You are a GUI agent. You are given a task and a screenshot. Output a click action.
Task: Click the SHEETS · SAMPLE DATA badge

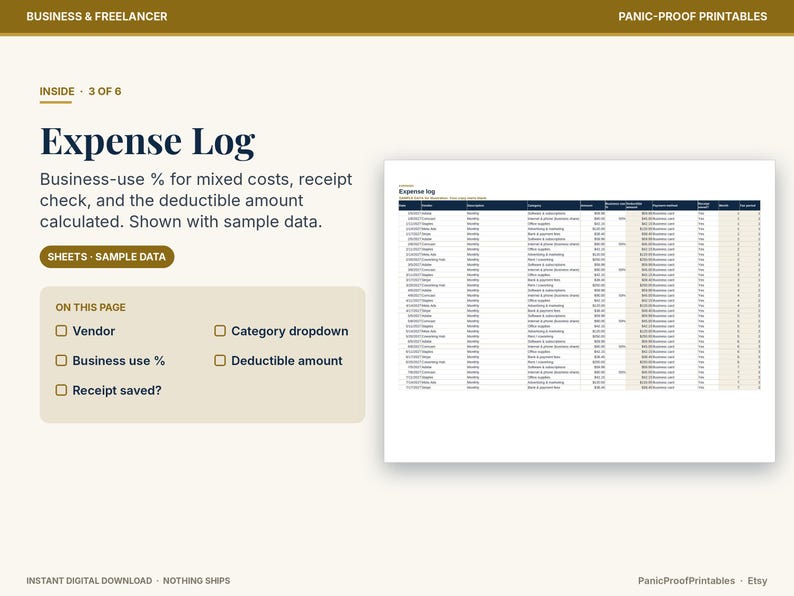tap(107, 257)
